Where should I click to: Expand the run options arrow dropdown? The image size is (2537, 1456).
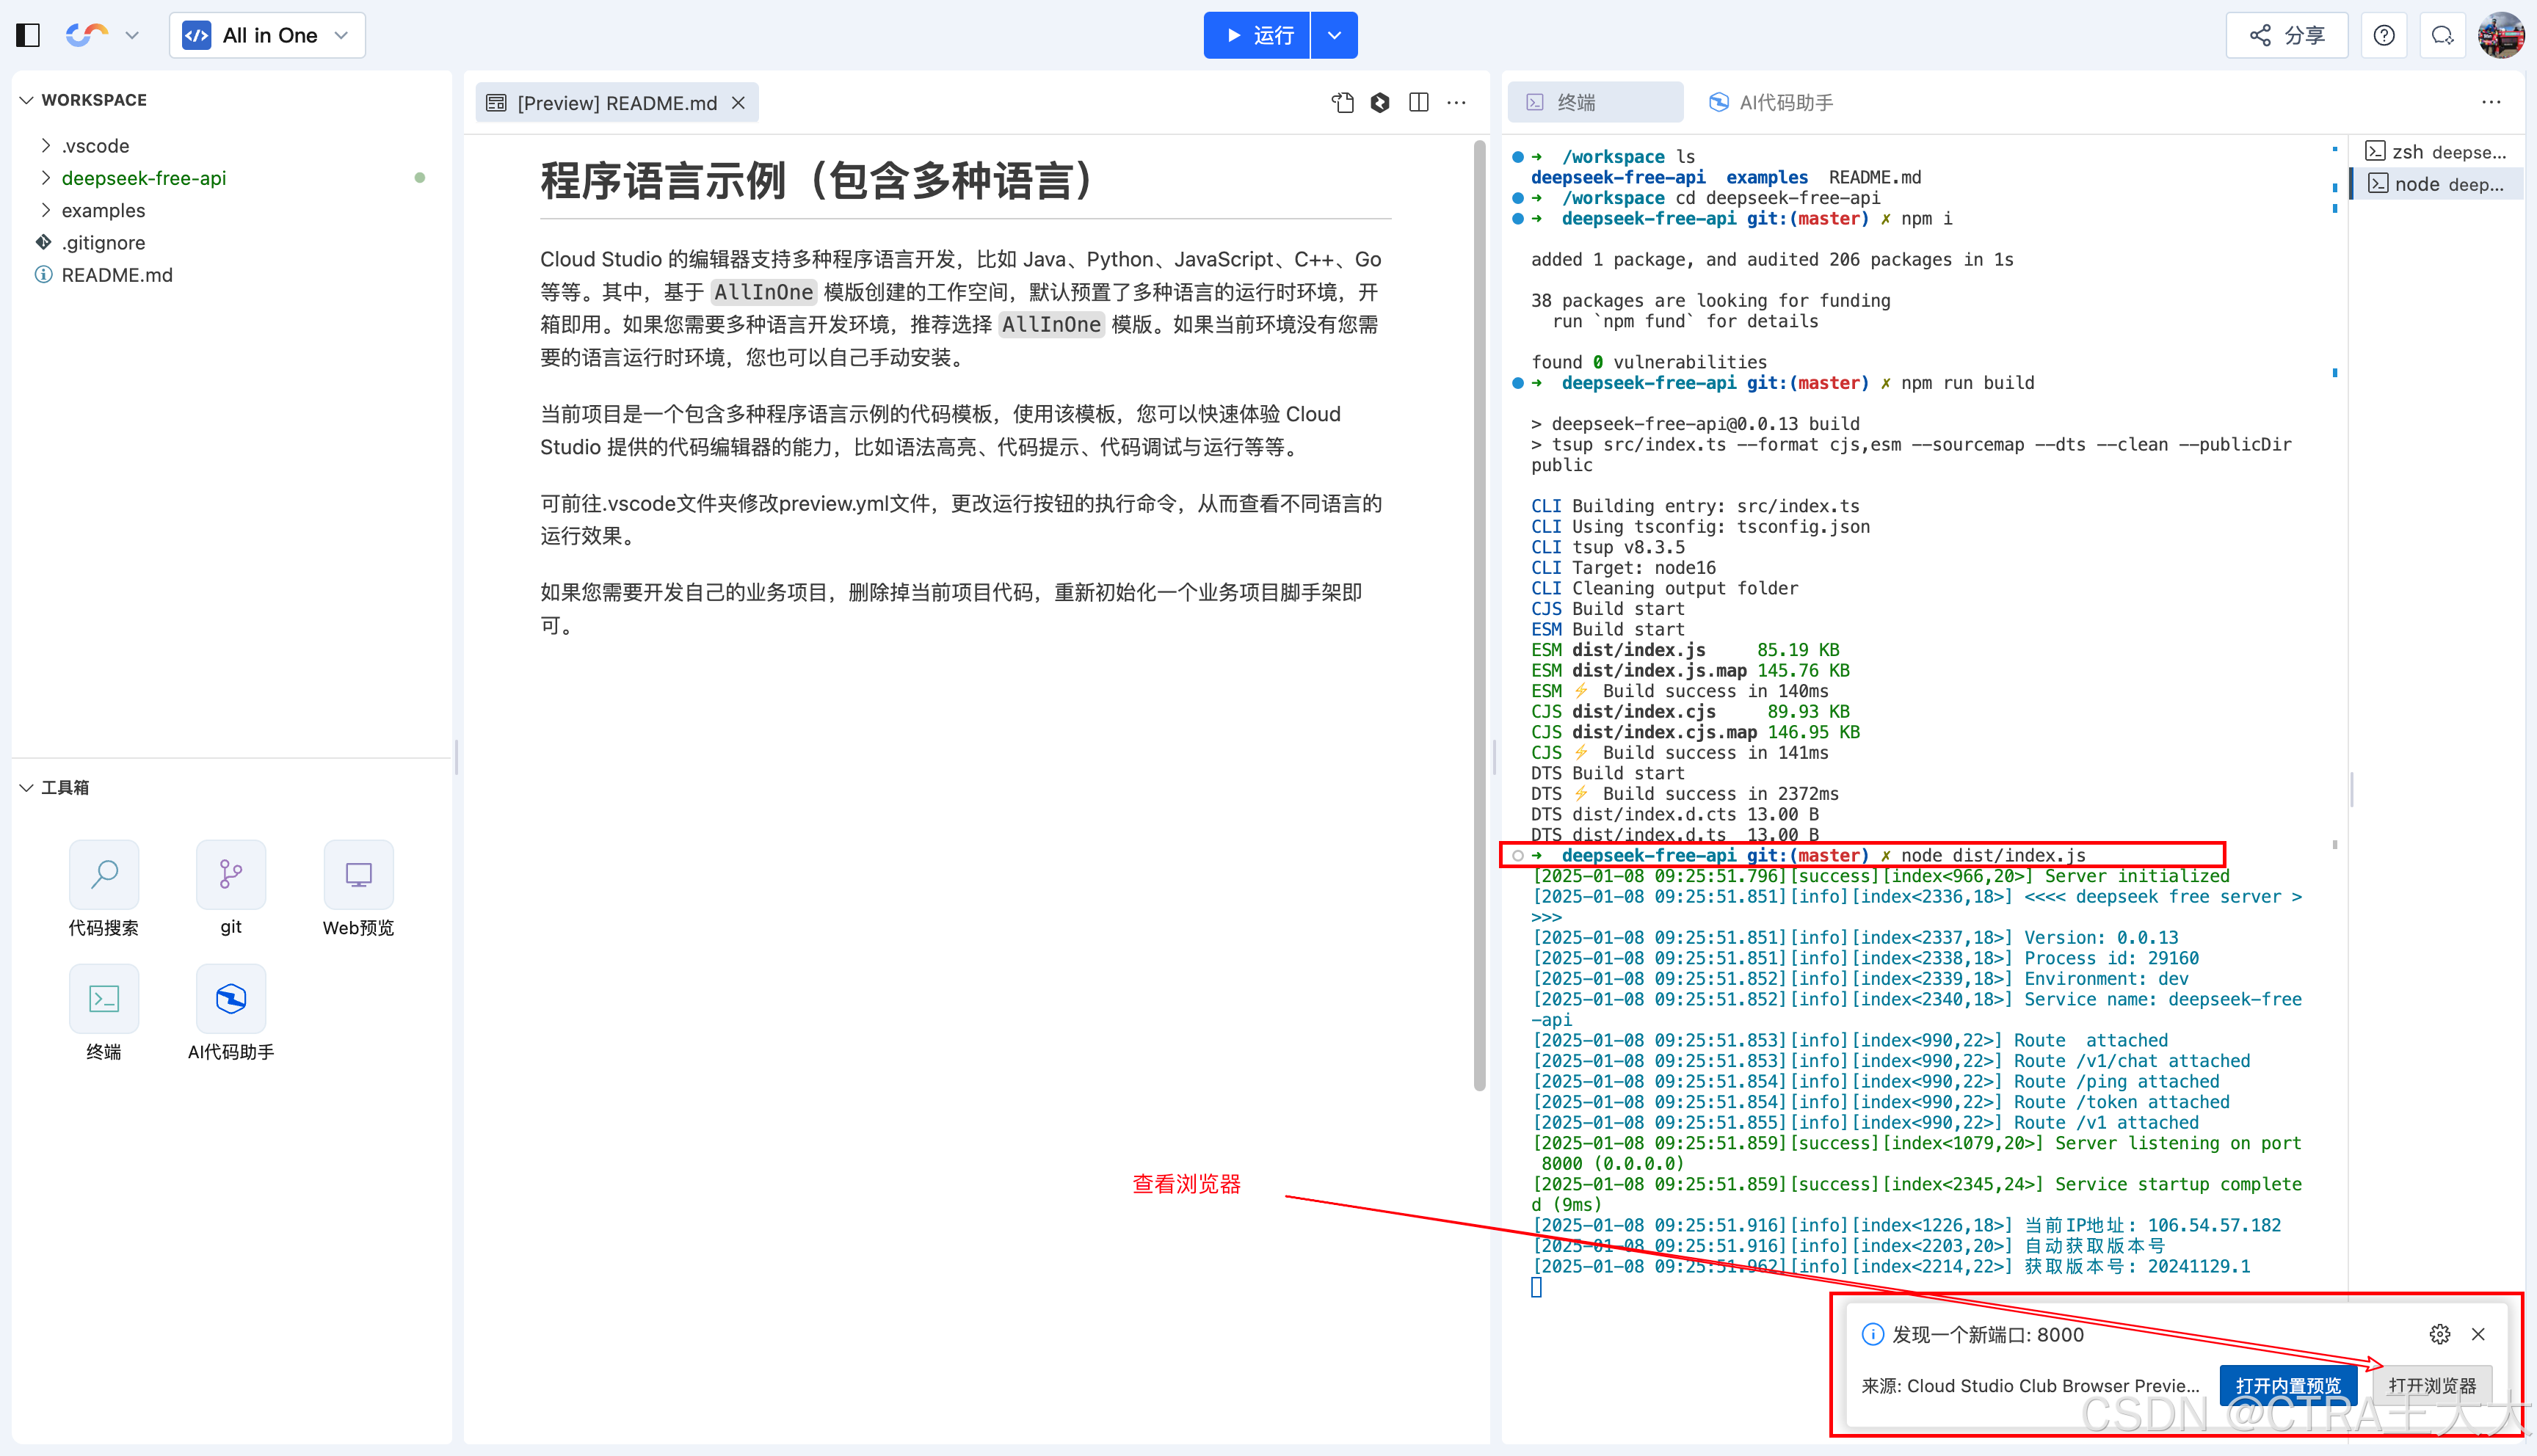pos(1334,35)
